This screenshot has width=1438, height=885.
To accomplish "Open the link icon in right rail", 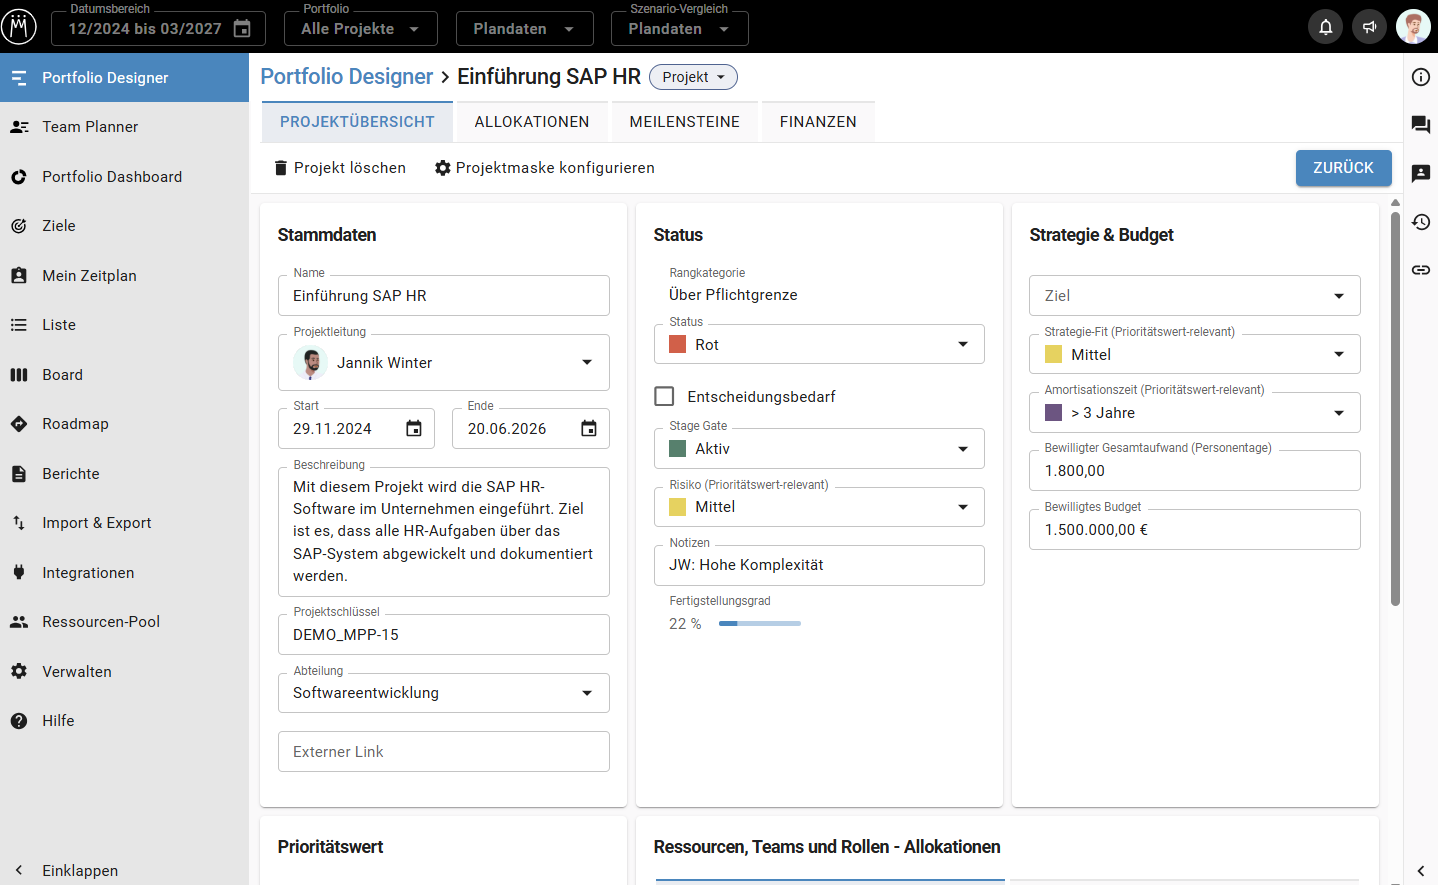I will coord(1421,270).
